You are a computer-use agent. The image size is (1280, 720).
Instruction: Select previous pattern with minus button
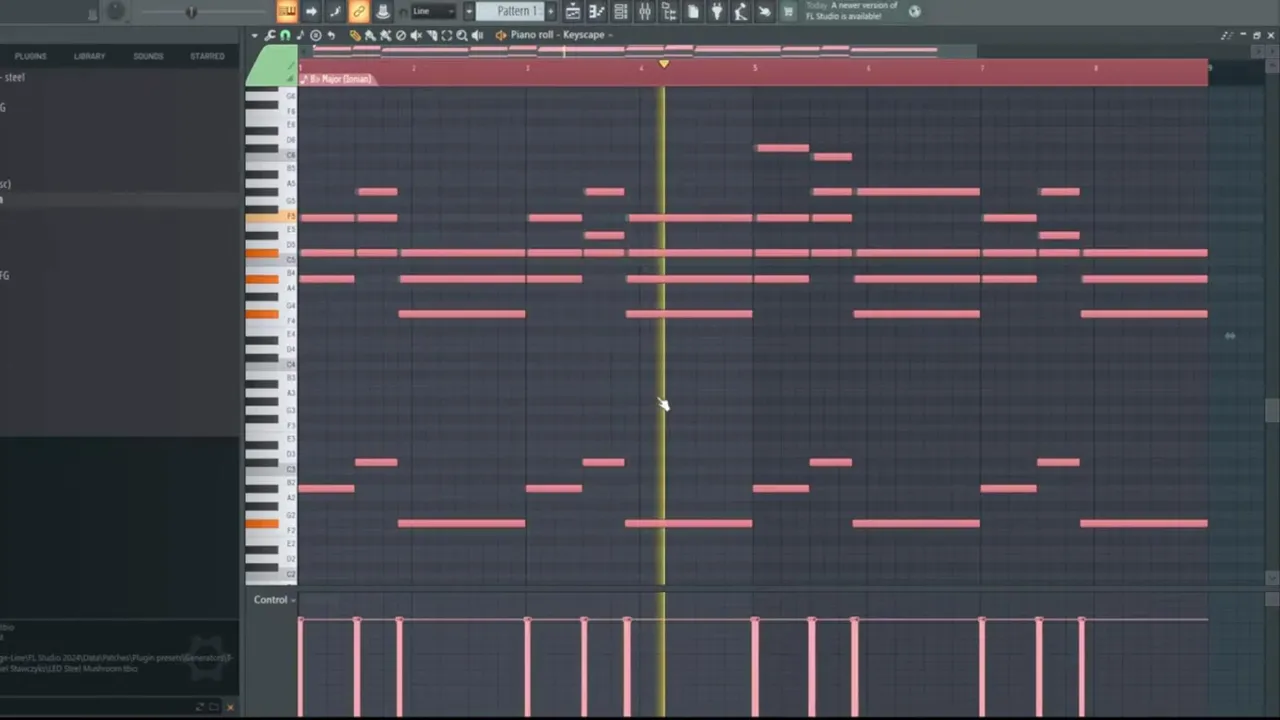tap(469, 11)
